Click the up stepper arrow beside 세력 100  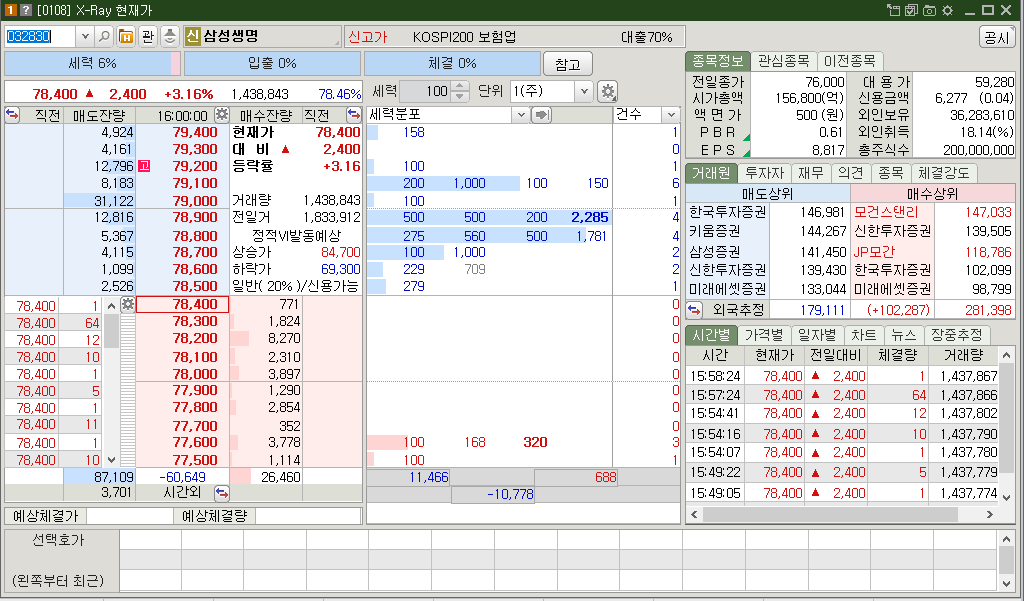click(x=460, y=85)
